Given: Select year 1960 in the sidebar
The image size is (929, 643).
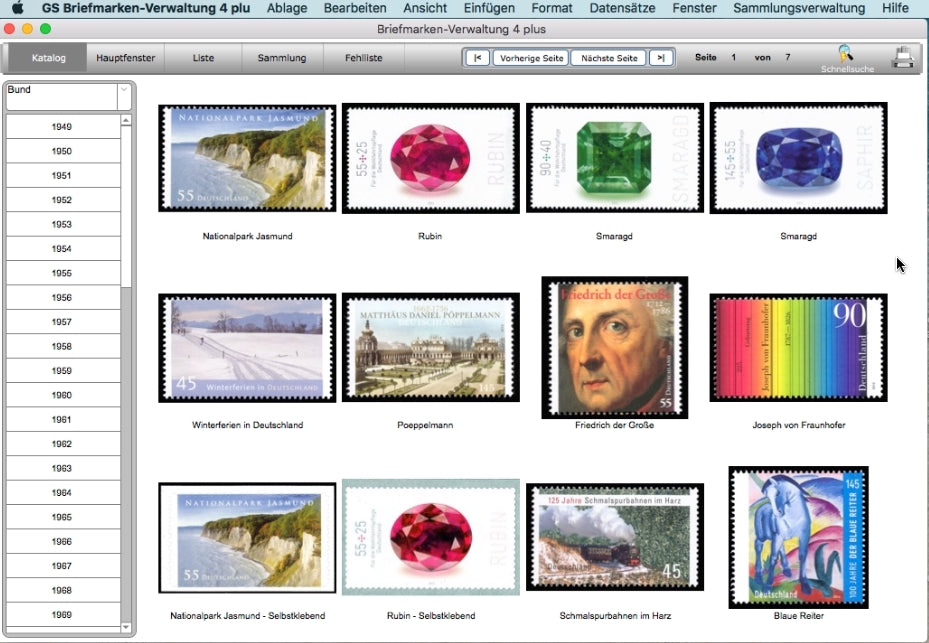Looking at the screenshot, I should (x=62, y=395).
